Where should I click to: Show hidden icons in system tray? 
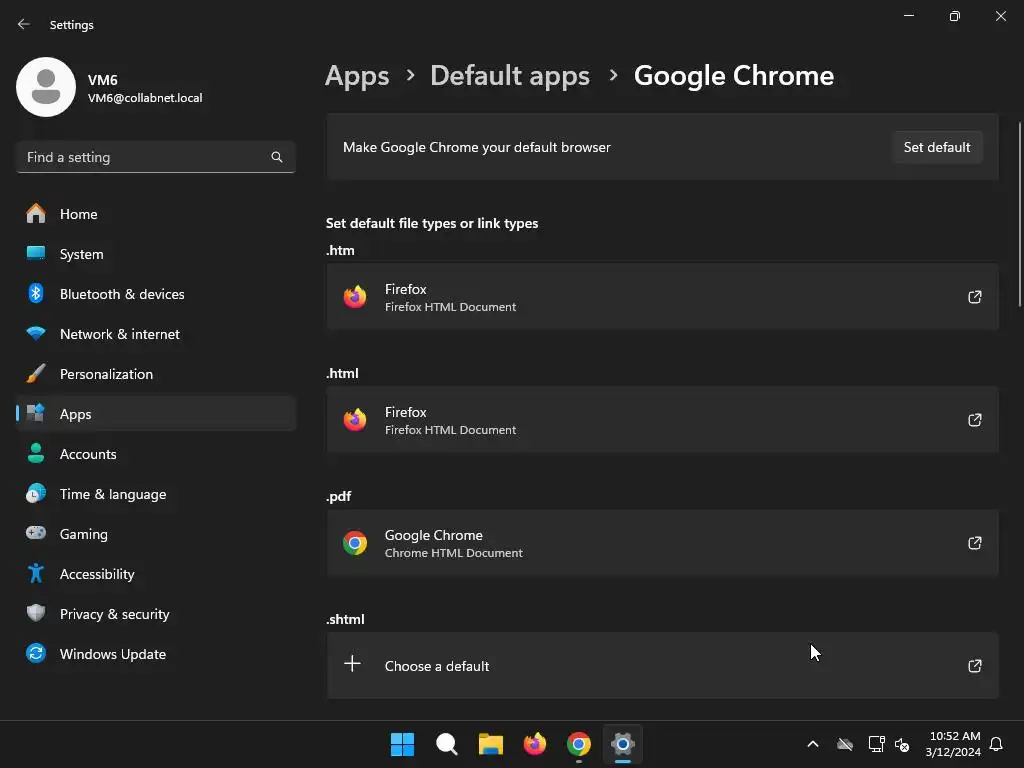tap(813, 744)
